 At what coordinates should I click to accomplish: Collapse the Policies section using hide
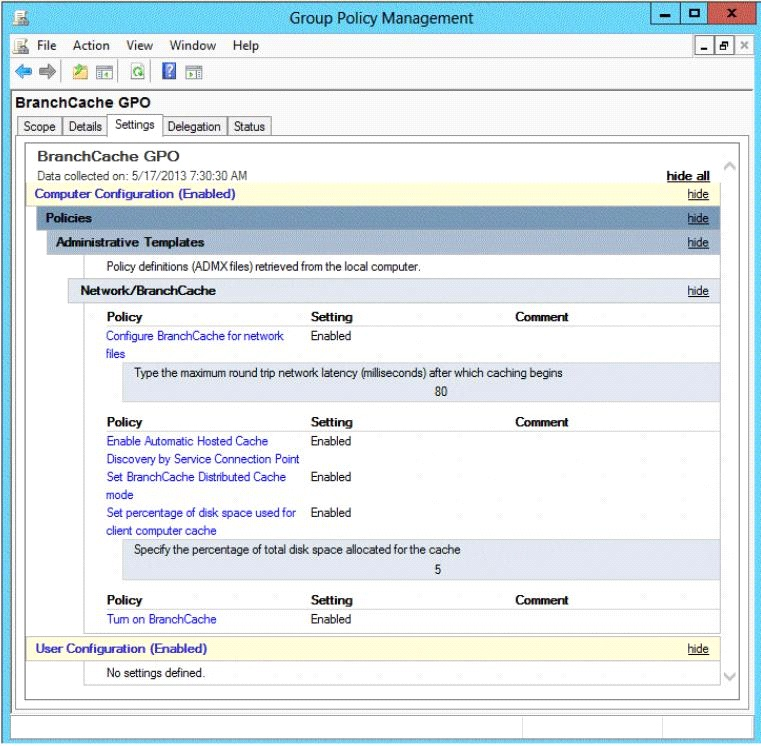698,218
